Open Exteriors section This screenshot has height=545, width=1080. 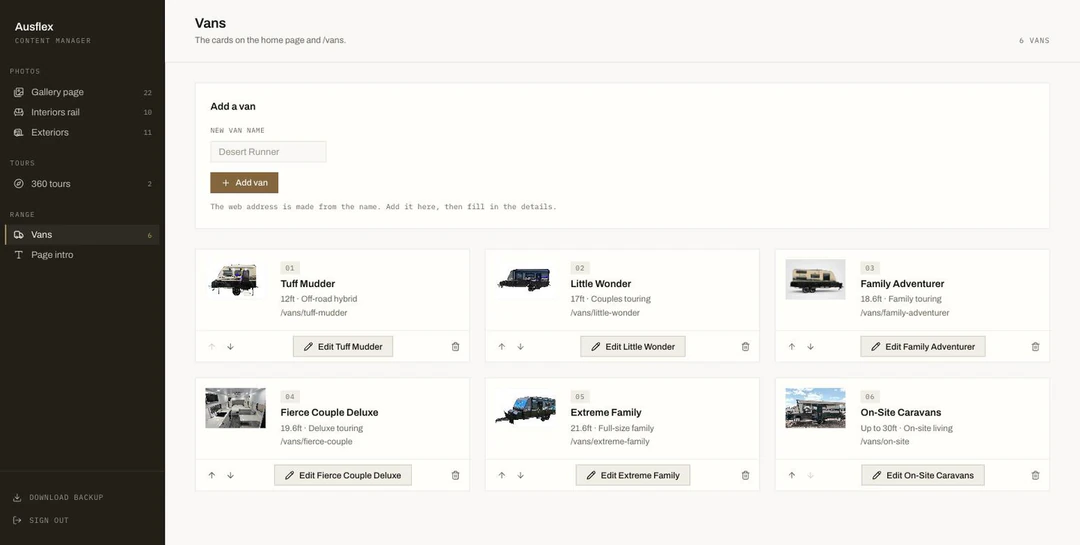(x=82, y=132)
